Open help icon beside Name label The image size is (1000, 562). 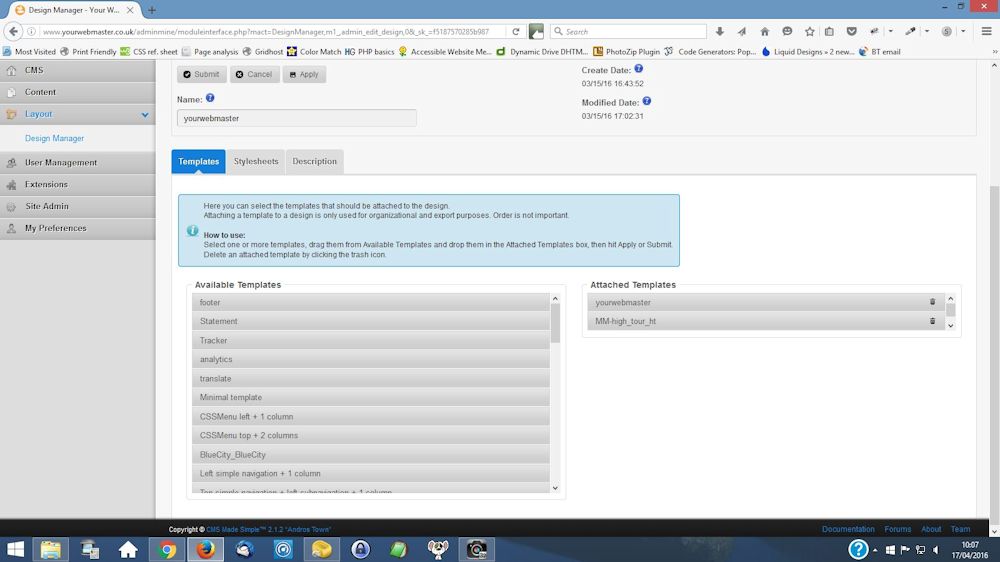tap(210, 99)
